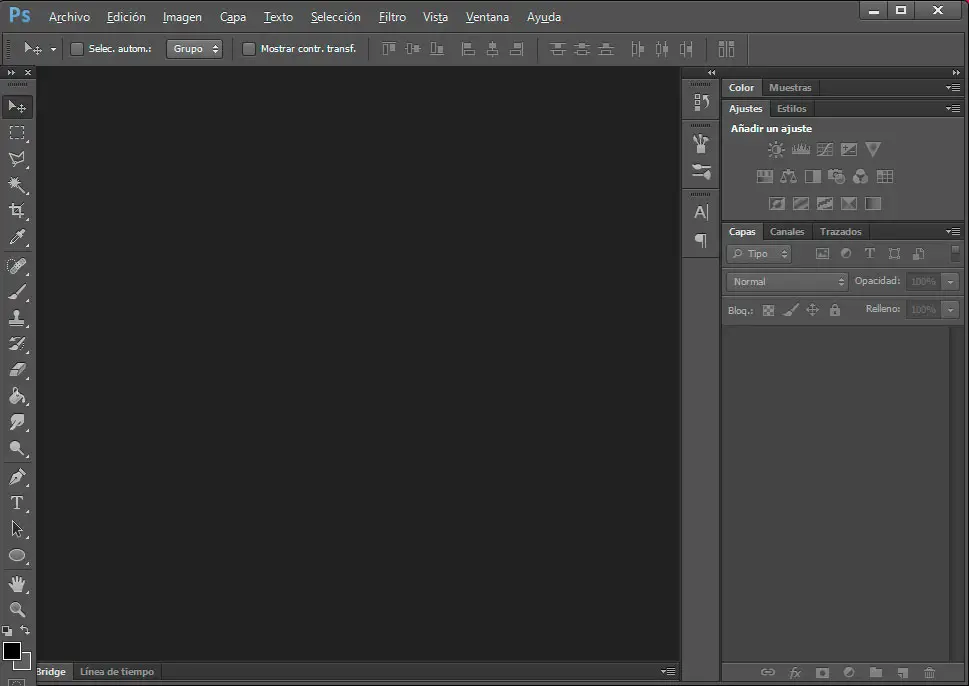
Task: Open the Color panel options menu
Action: 953,88
